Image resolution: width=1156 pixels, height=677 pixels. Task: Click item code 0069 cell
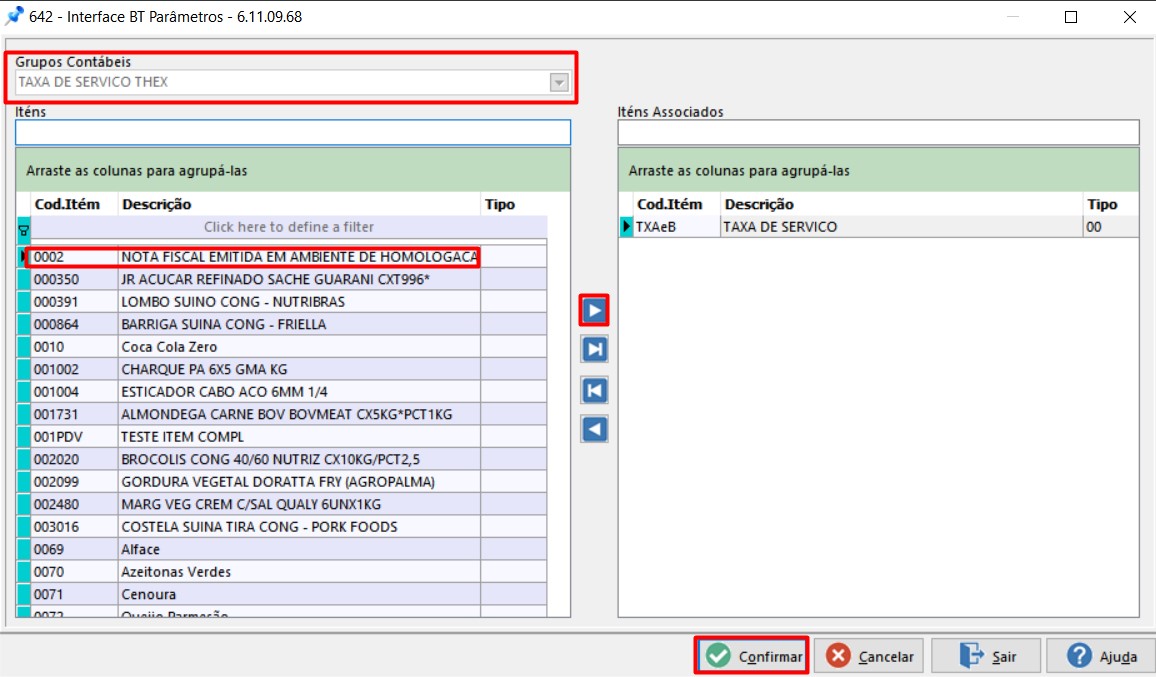click(74, 549)
